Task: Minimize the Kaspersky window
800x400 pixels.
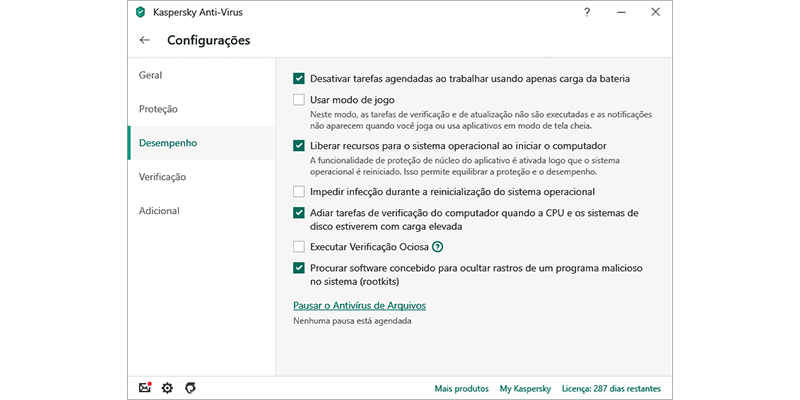Action: point(621,12)
